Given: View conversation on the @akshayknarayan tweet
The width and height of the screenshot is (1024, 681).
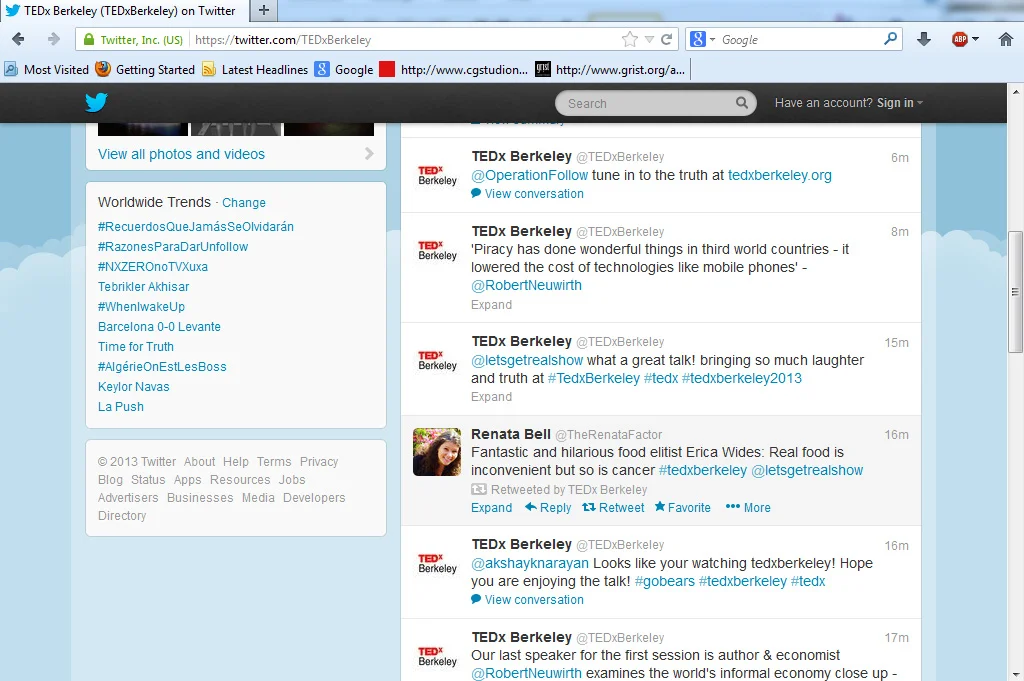Looking at the screenshot, I should [528, 600].
